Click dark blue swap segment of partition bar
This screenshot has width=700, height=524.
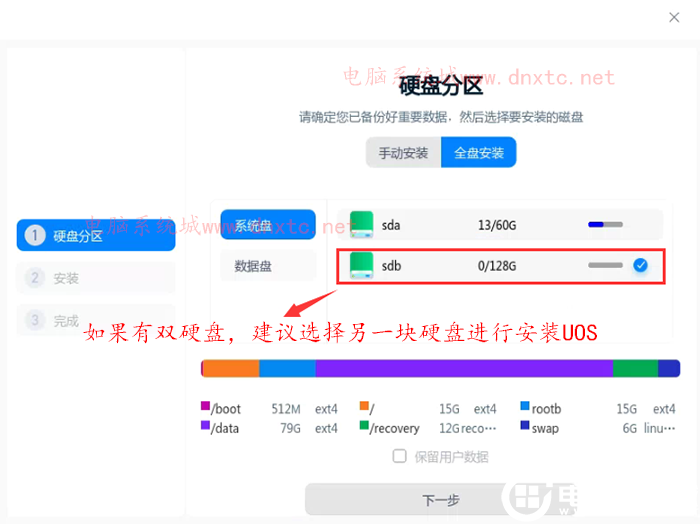pos(669,368)
